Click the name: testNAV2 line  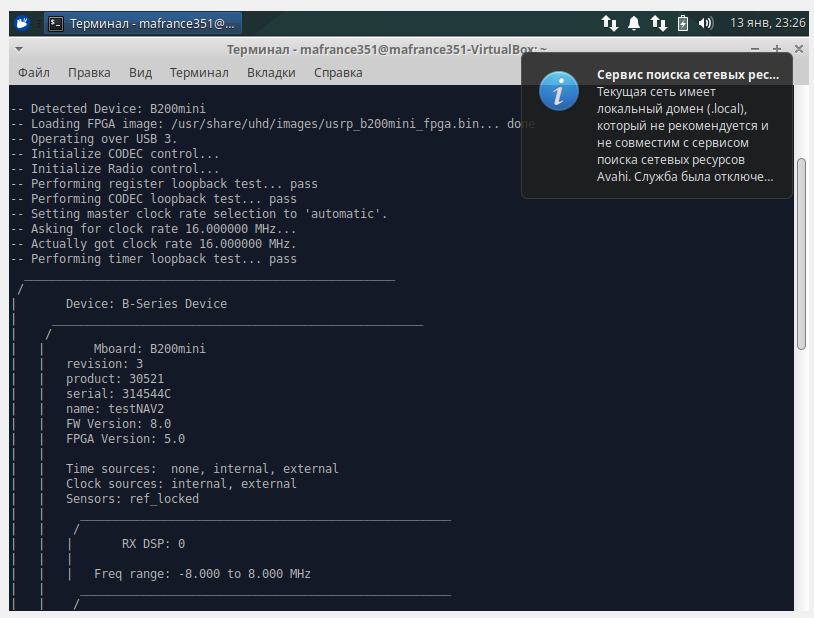tap(115, 409)
